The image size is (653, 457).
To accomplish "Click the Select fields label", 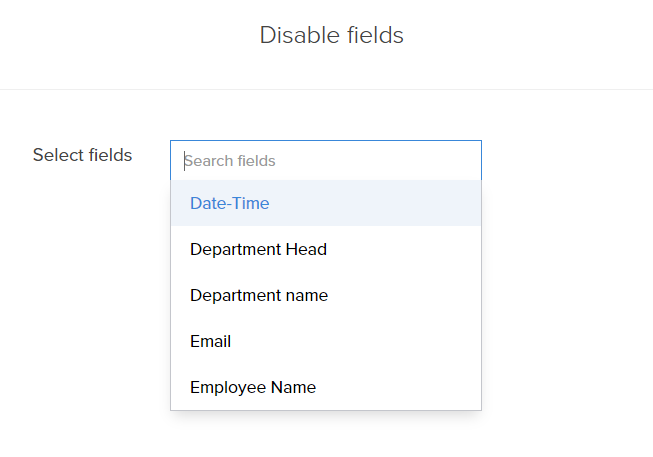I will click(82, 155).
